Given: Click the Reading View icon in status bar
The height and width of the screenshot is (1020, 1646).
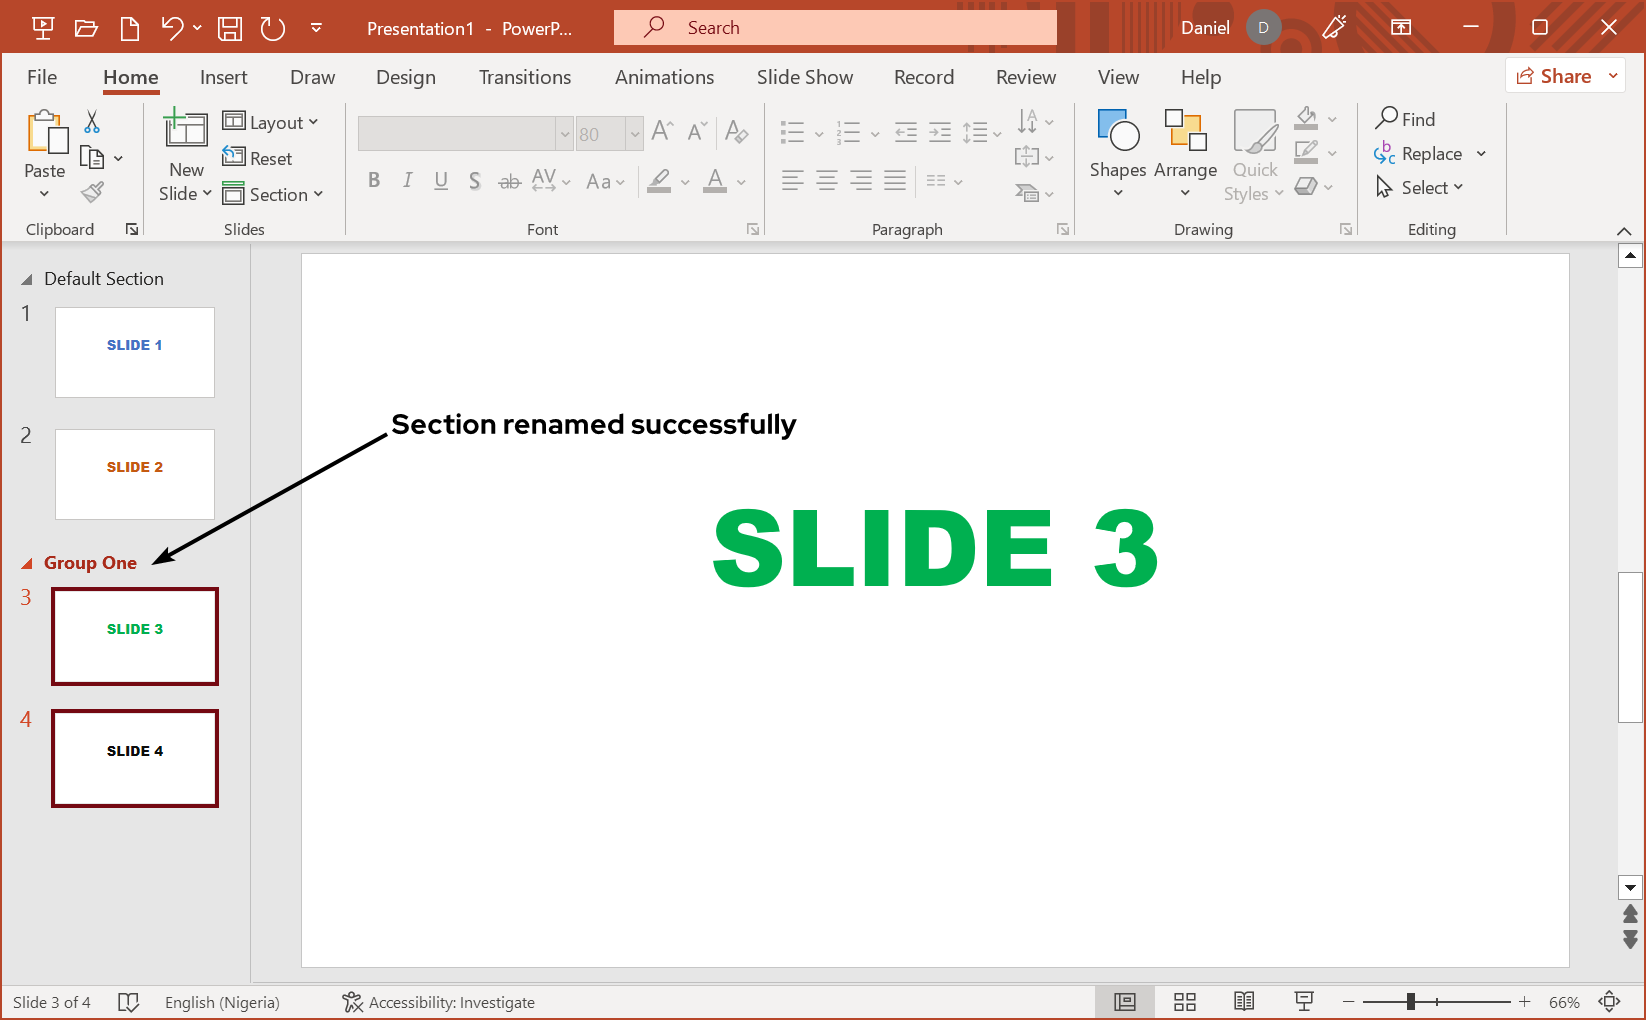Looking at the screenshot, I should (1243, 1001).
